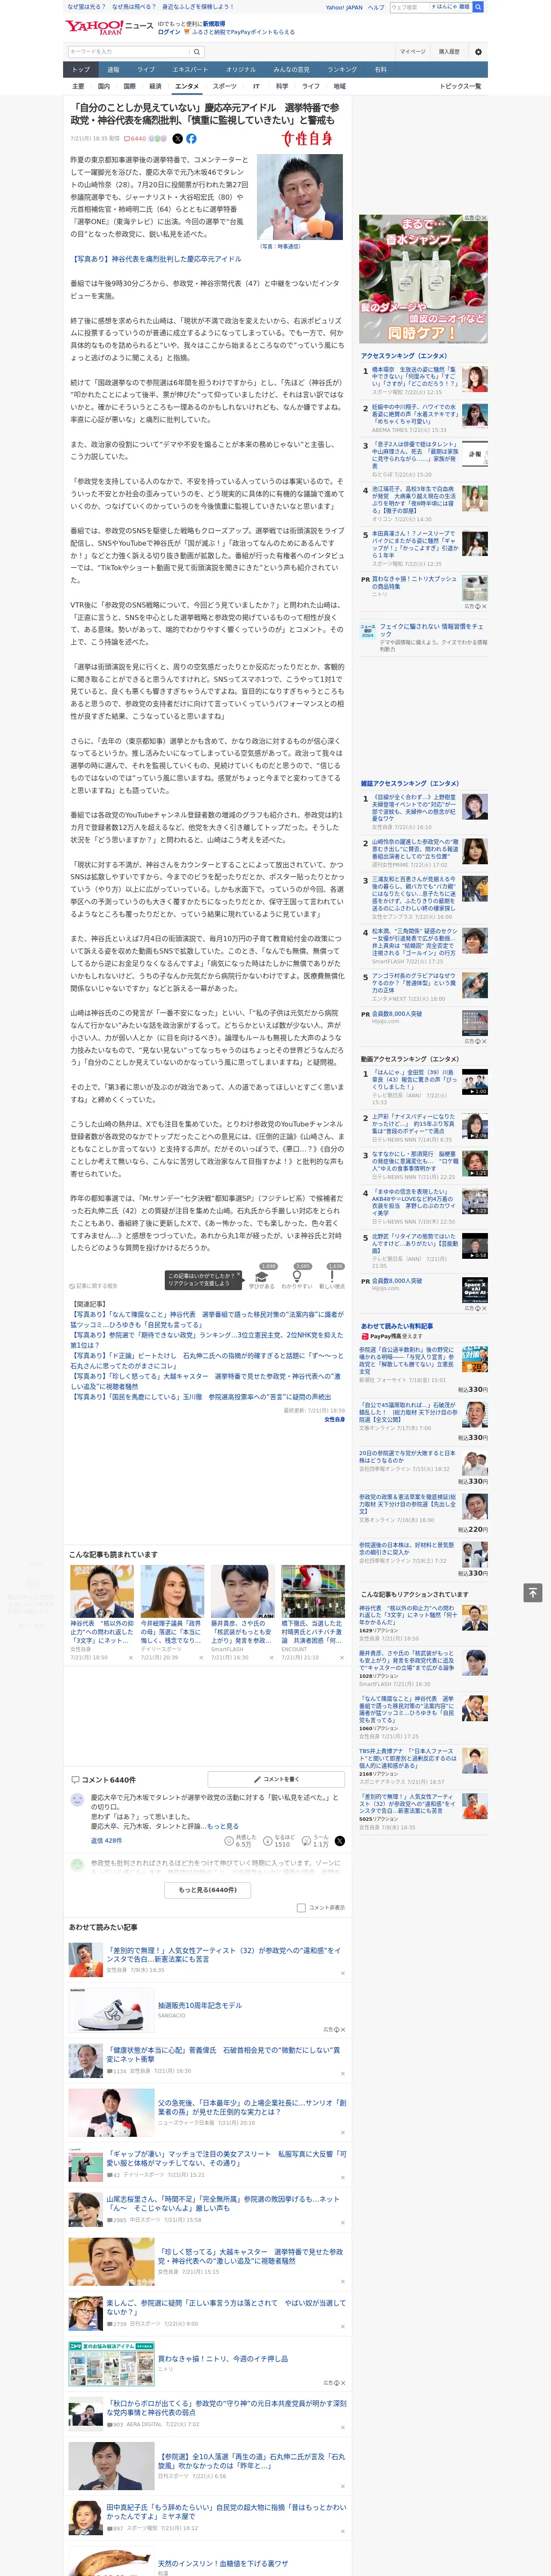The height and width of the screenshot is (2576, 551).
Task: Share first comment via X icon
Action: pyautogui.click(x=340, y=1841)
